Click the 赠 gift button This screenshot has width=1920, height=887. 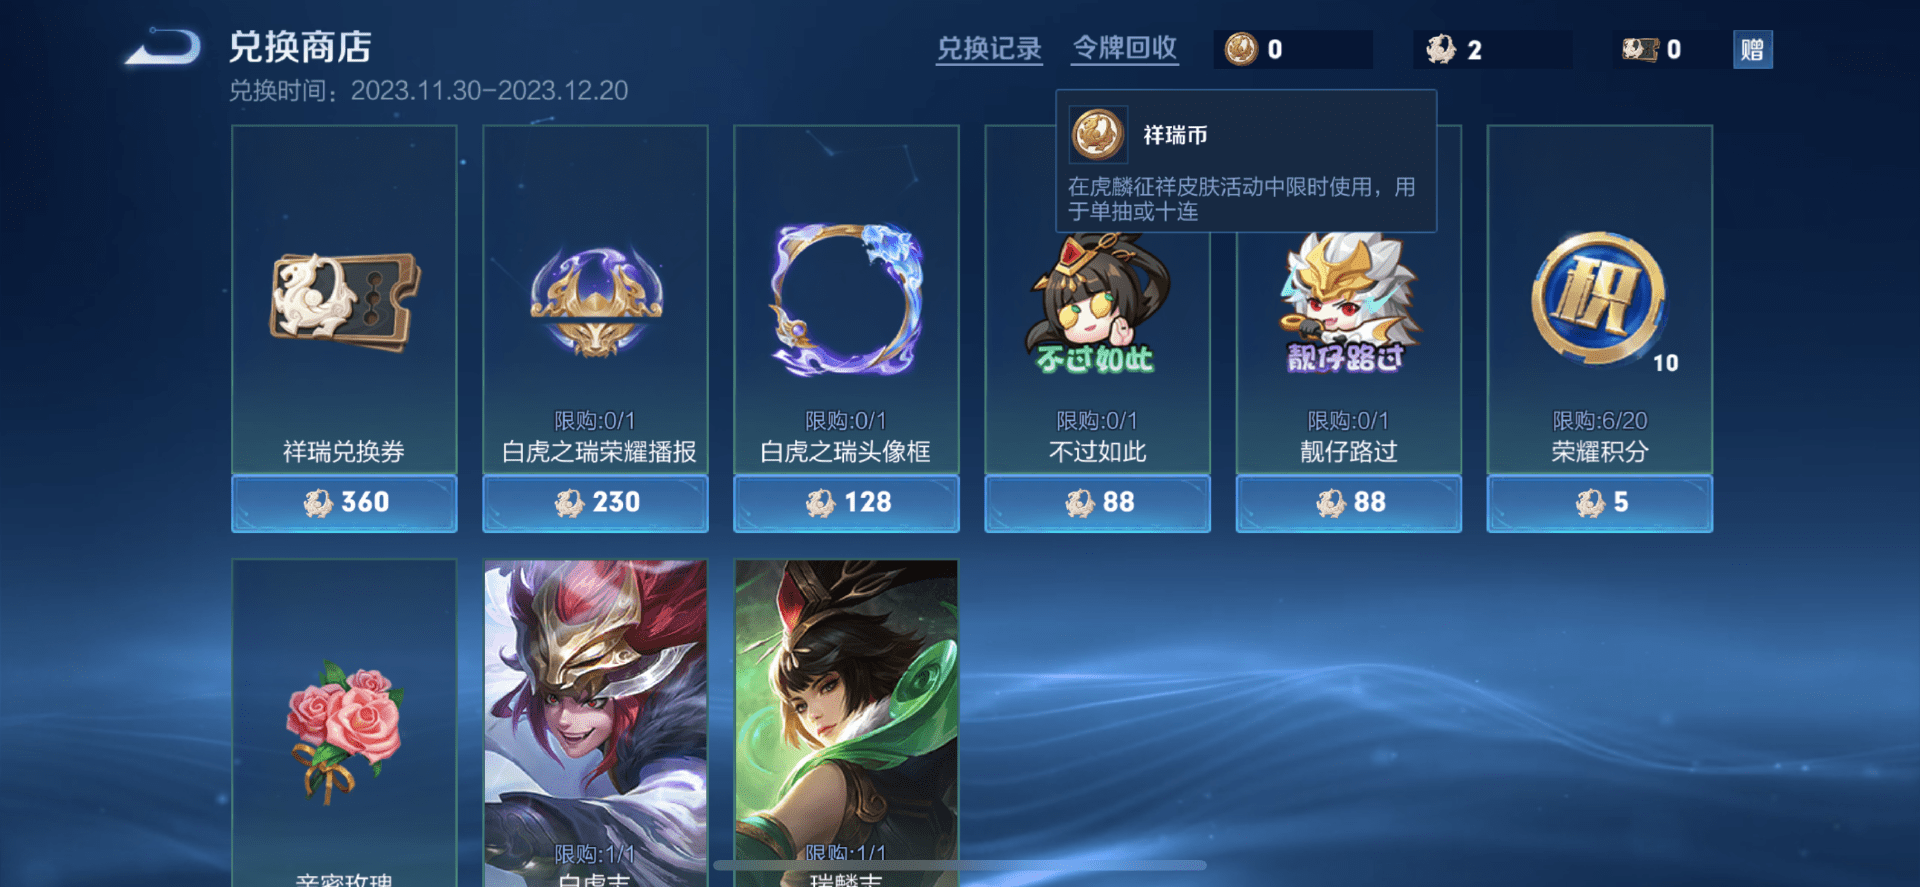(x=1752, y=49)
